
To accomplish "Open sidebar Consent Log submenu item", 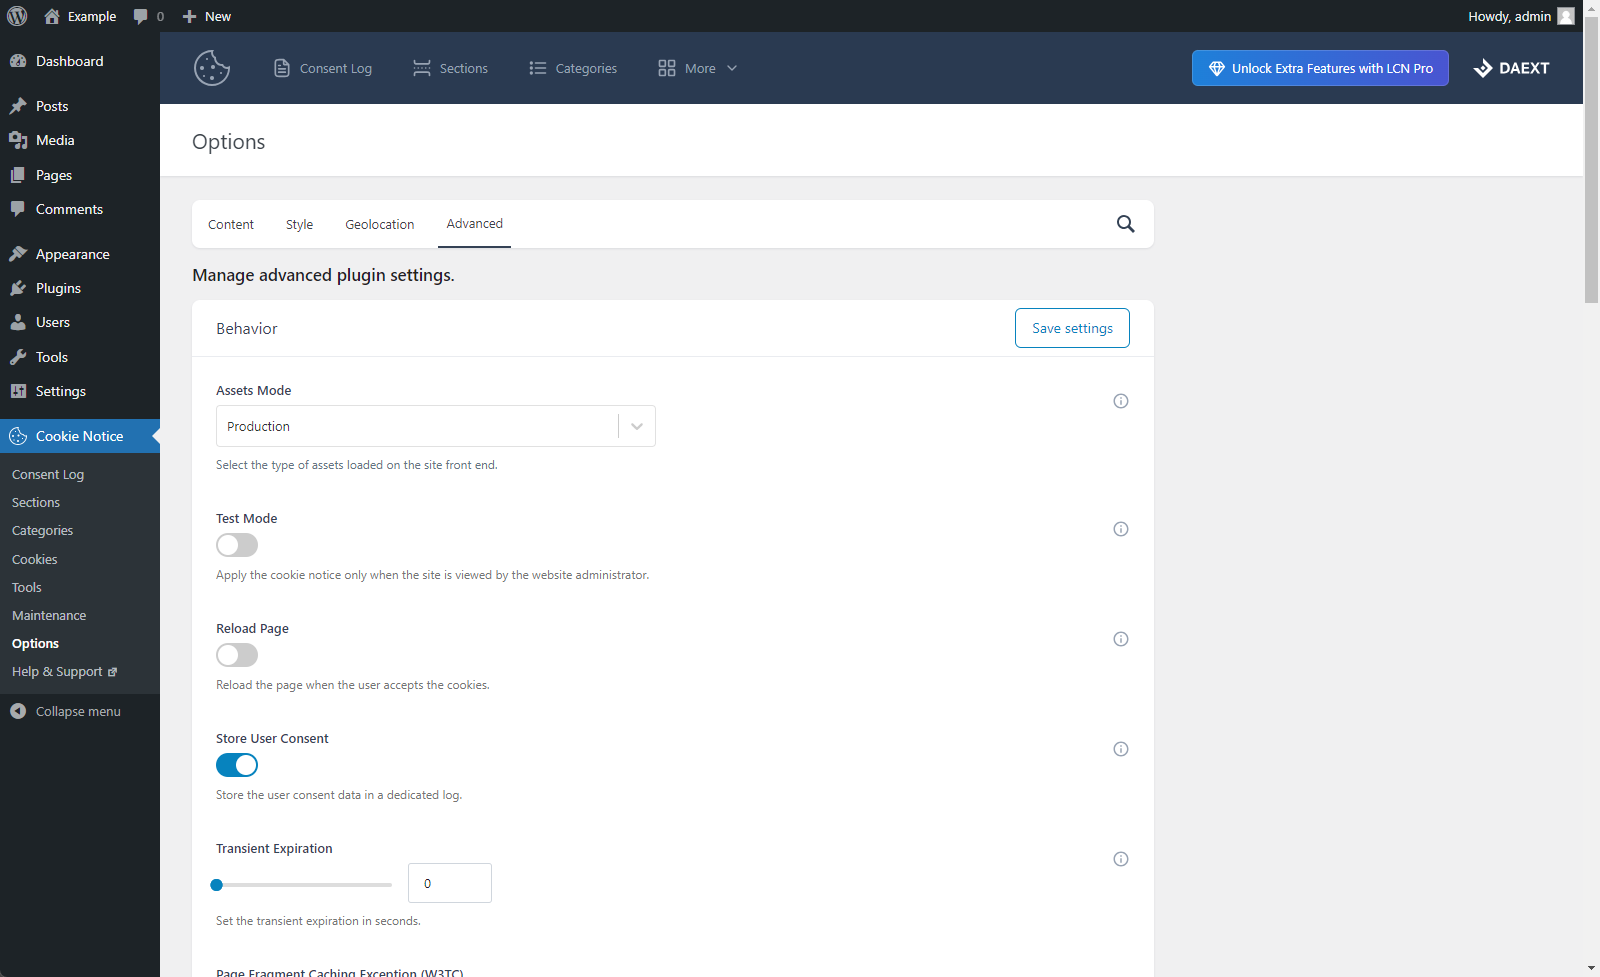I will click(48, 474).
